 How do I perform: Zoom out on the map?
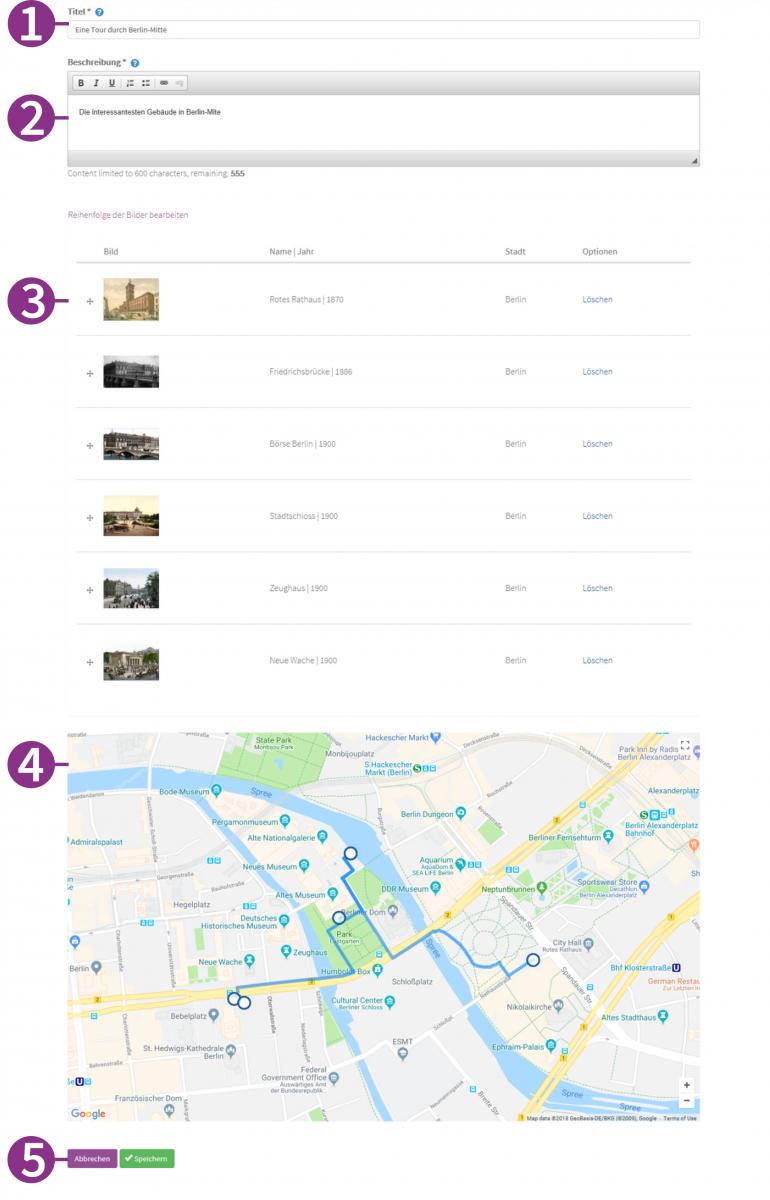click(686, 1101)
